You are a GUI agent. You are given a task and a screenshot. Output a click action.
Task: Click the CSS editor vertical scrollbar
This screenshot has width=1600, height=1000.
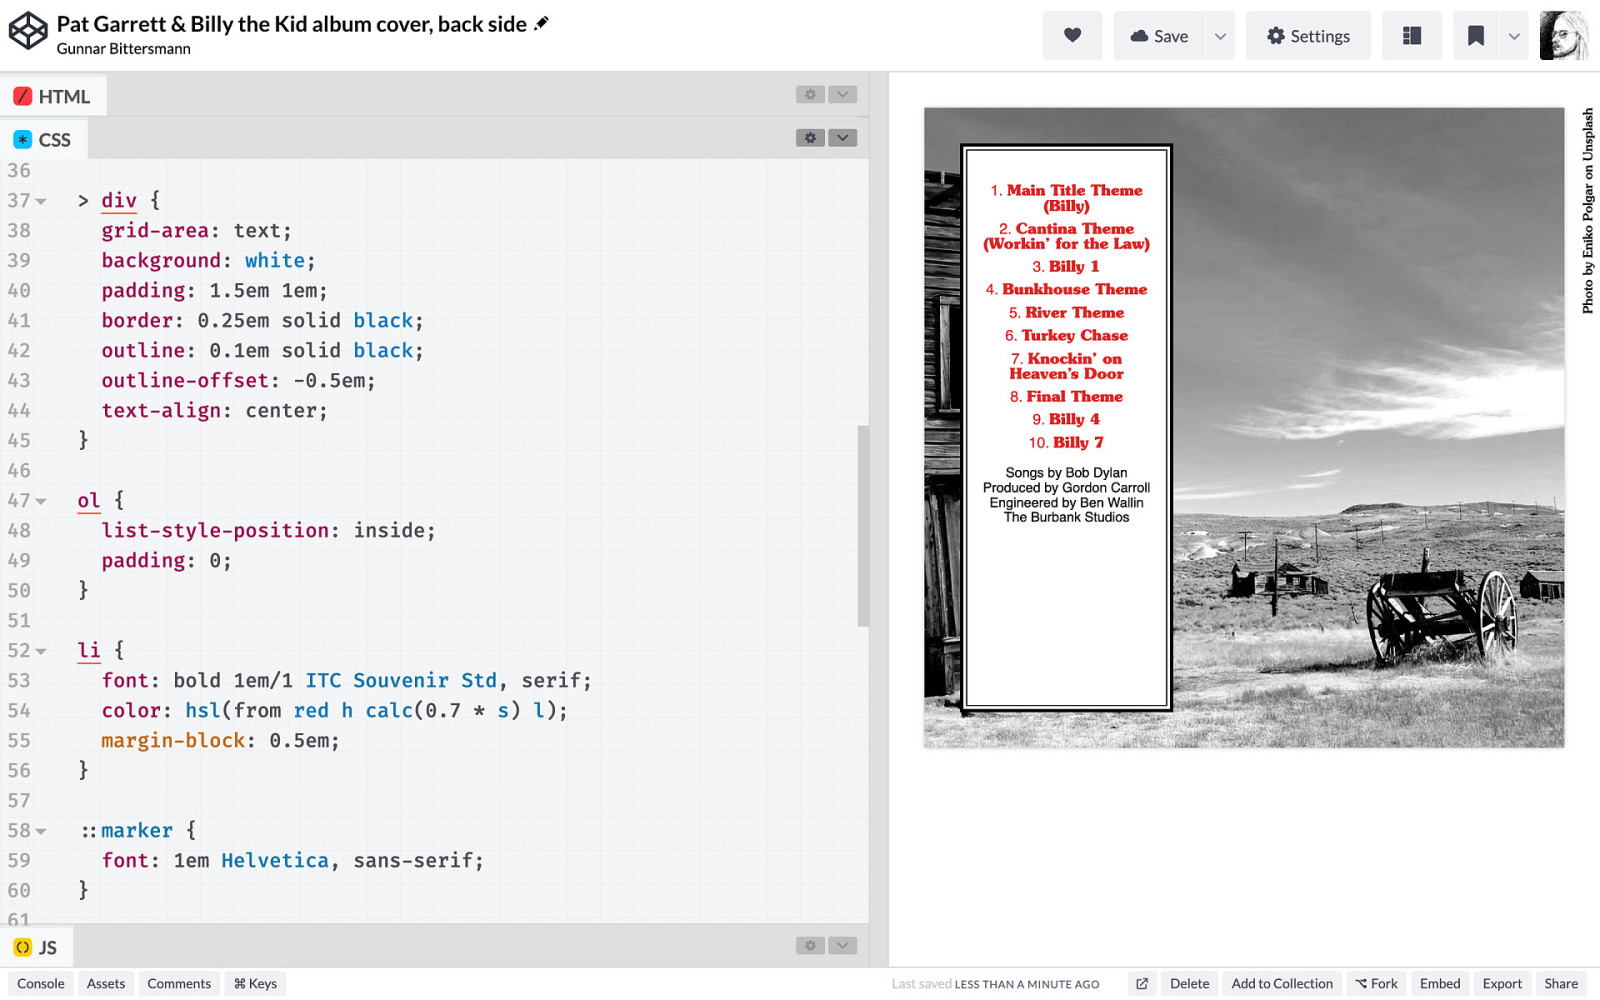(863, 526)
